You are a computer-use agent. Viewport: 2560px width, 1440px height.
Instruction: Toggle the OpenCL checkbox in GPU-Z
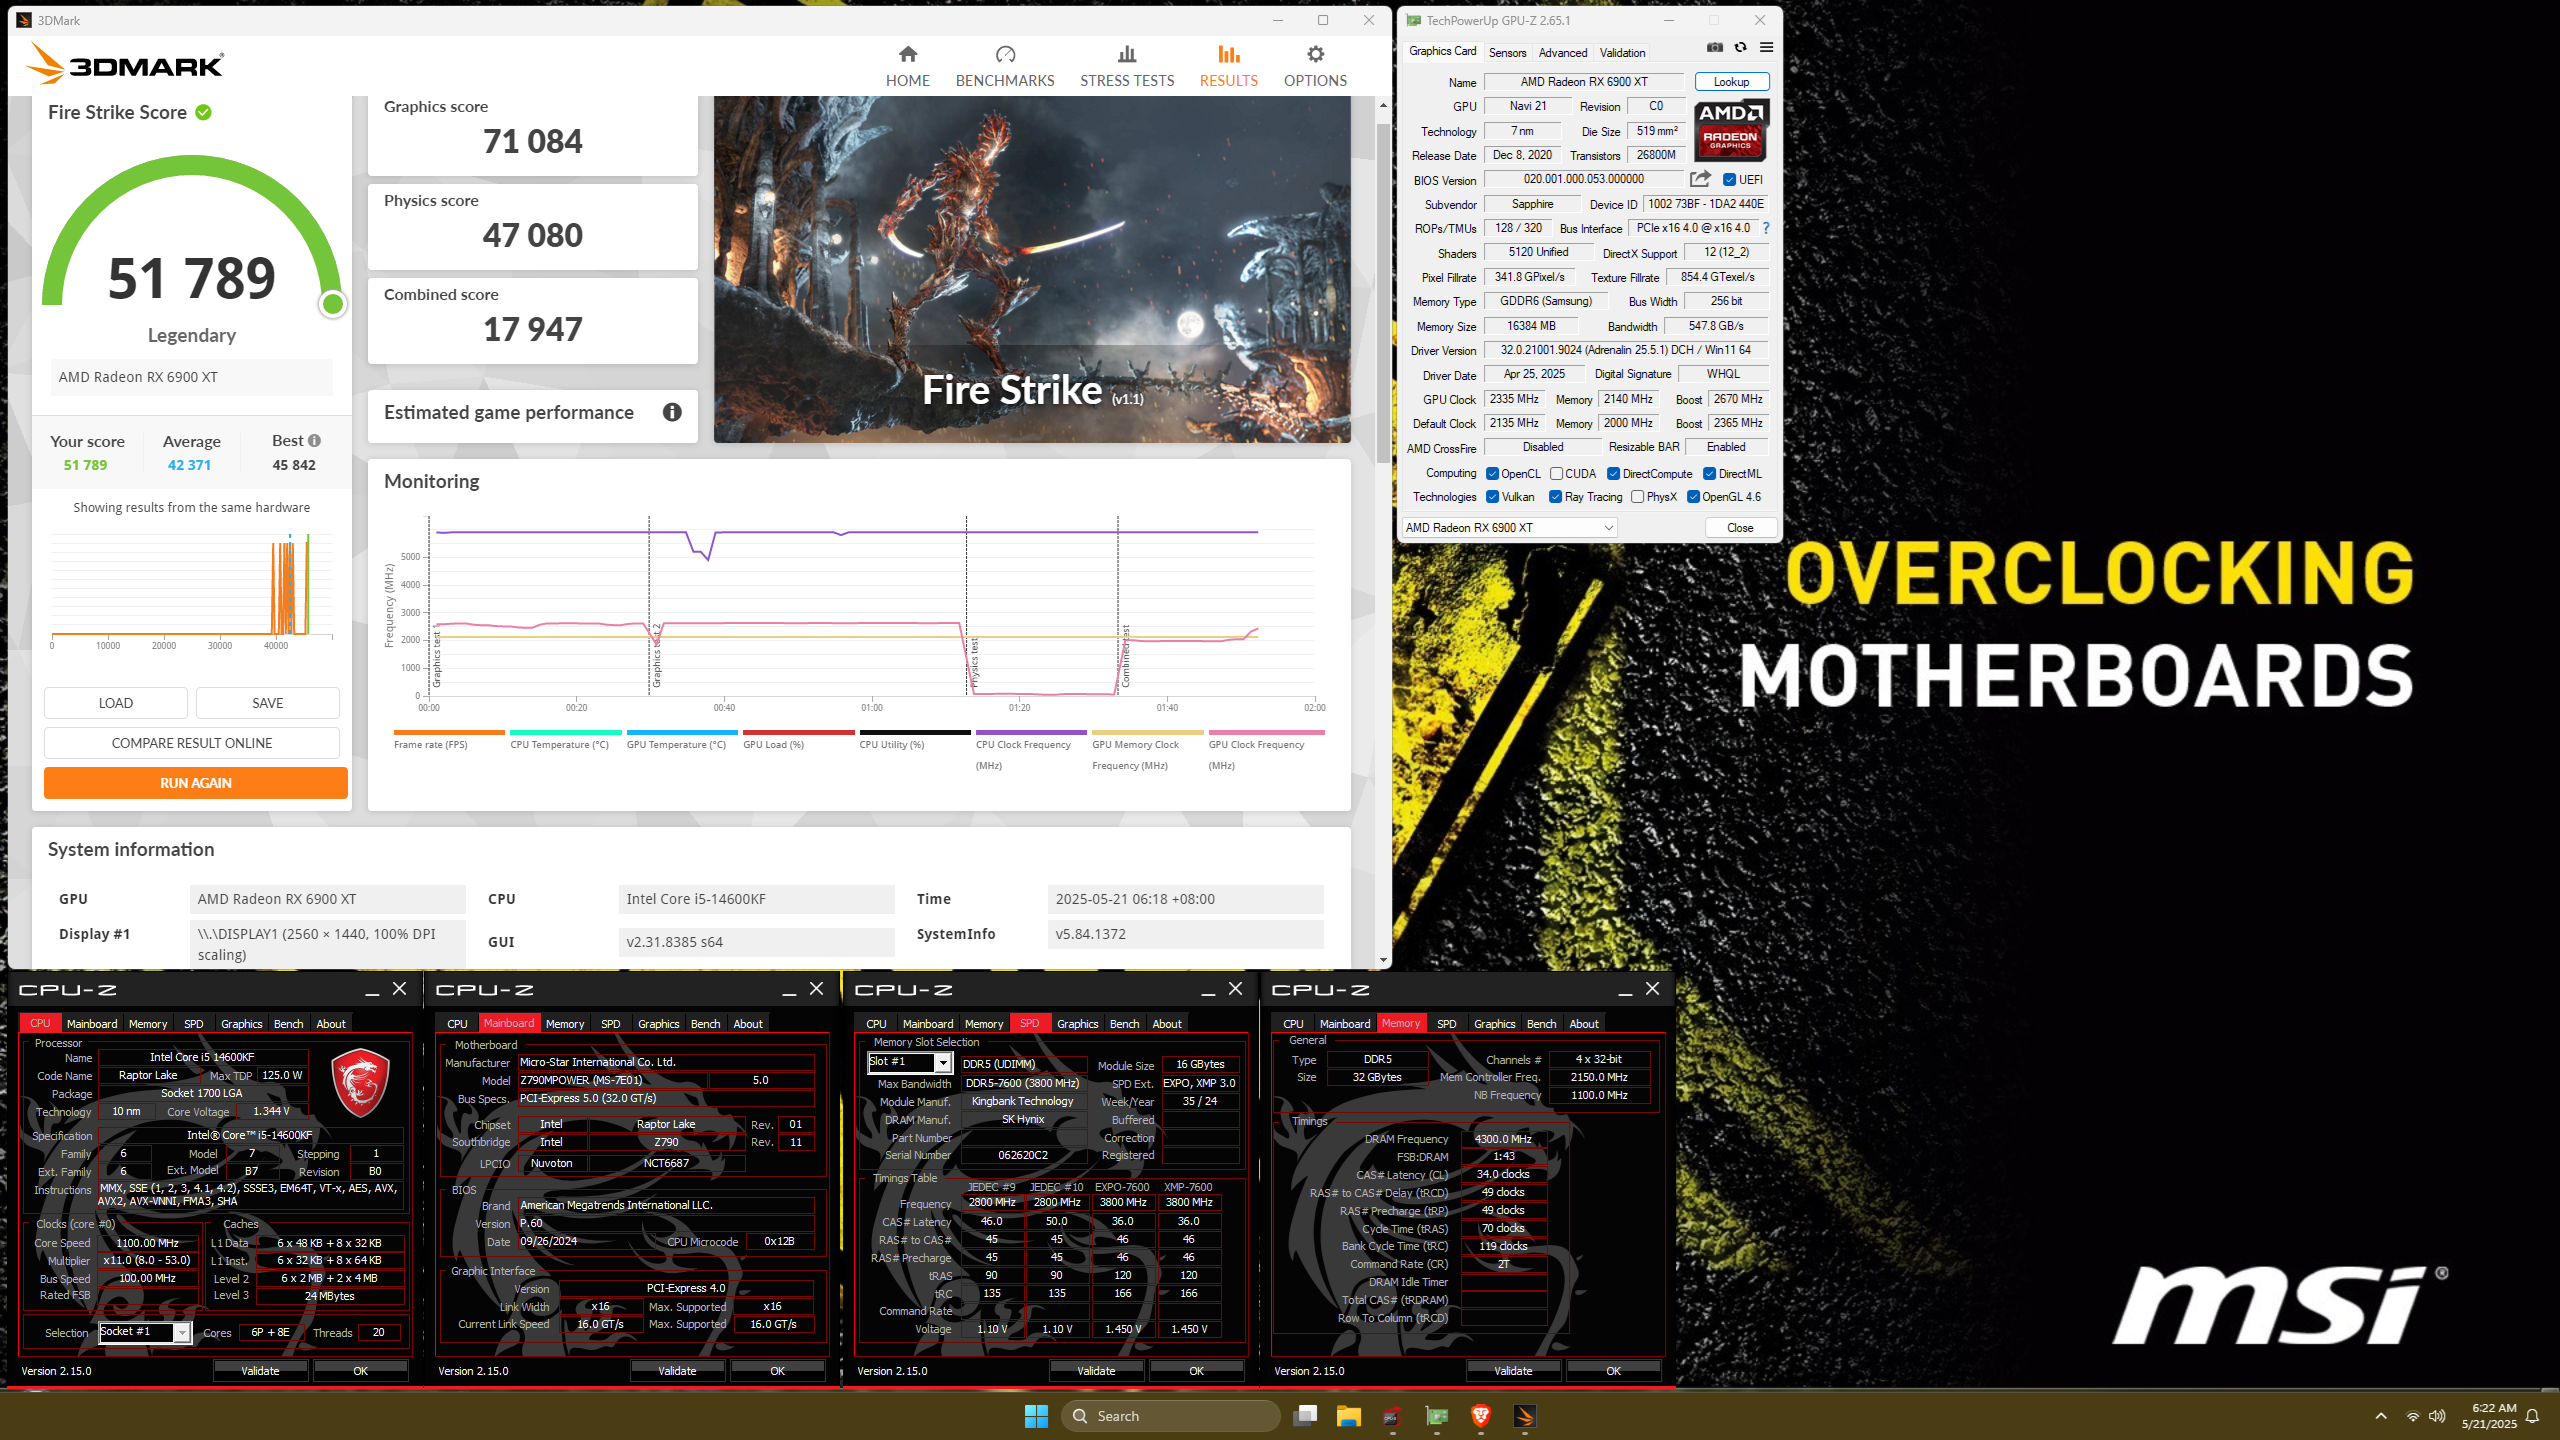point(1492,474)
